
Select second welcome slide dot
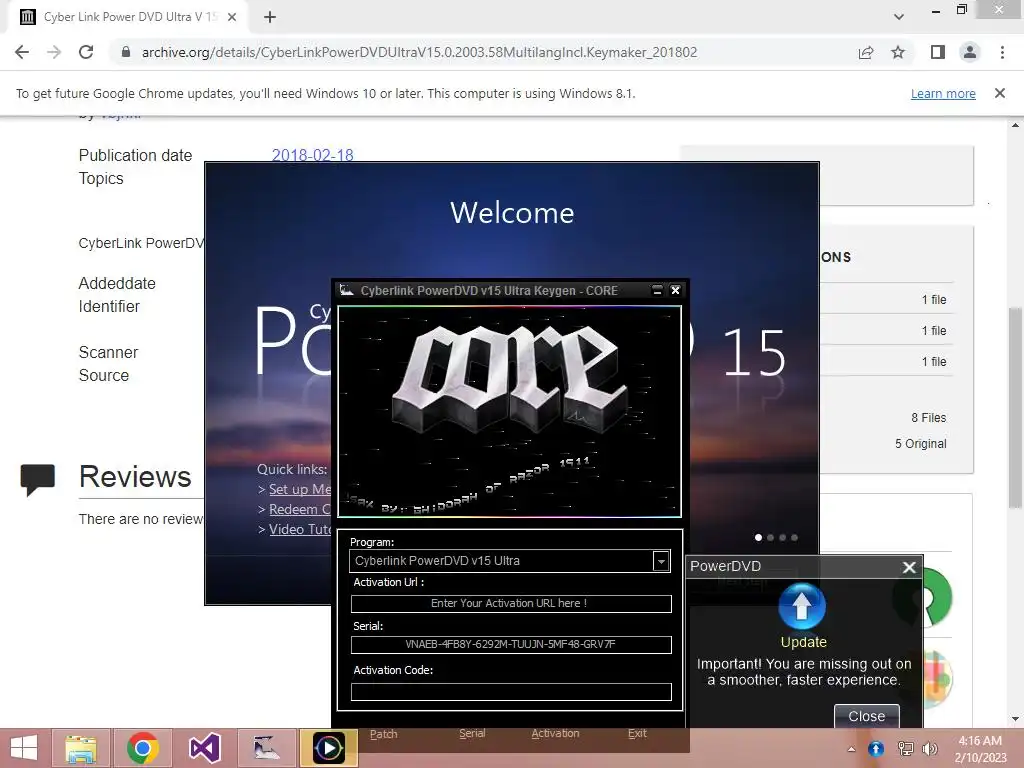(771, 537)
